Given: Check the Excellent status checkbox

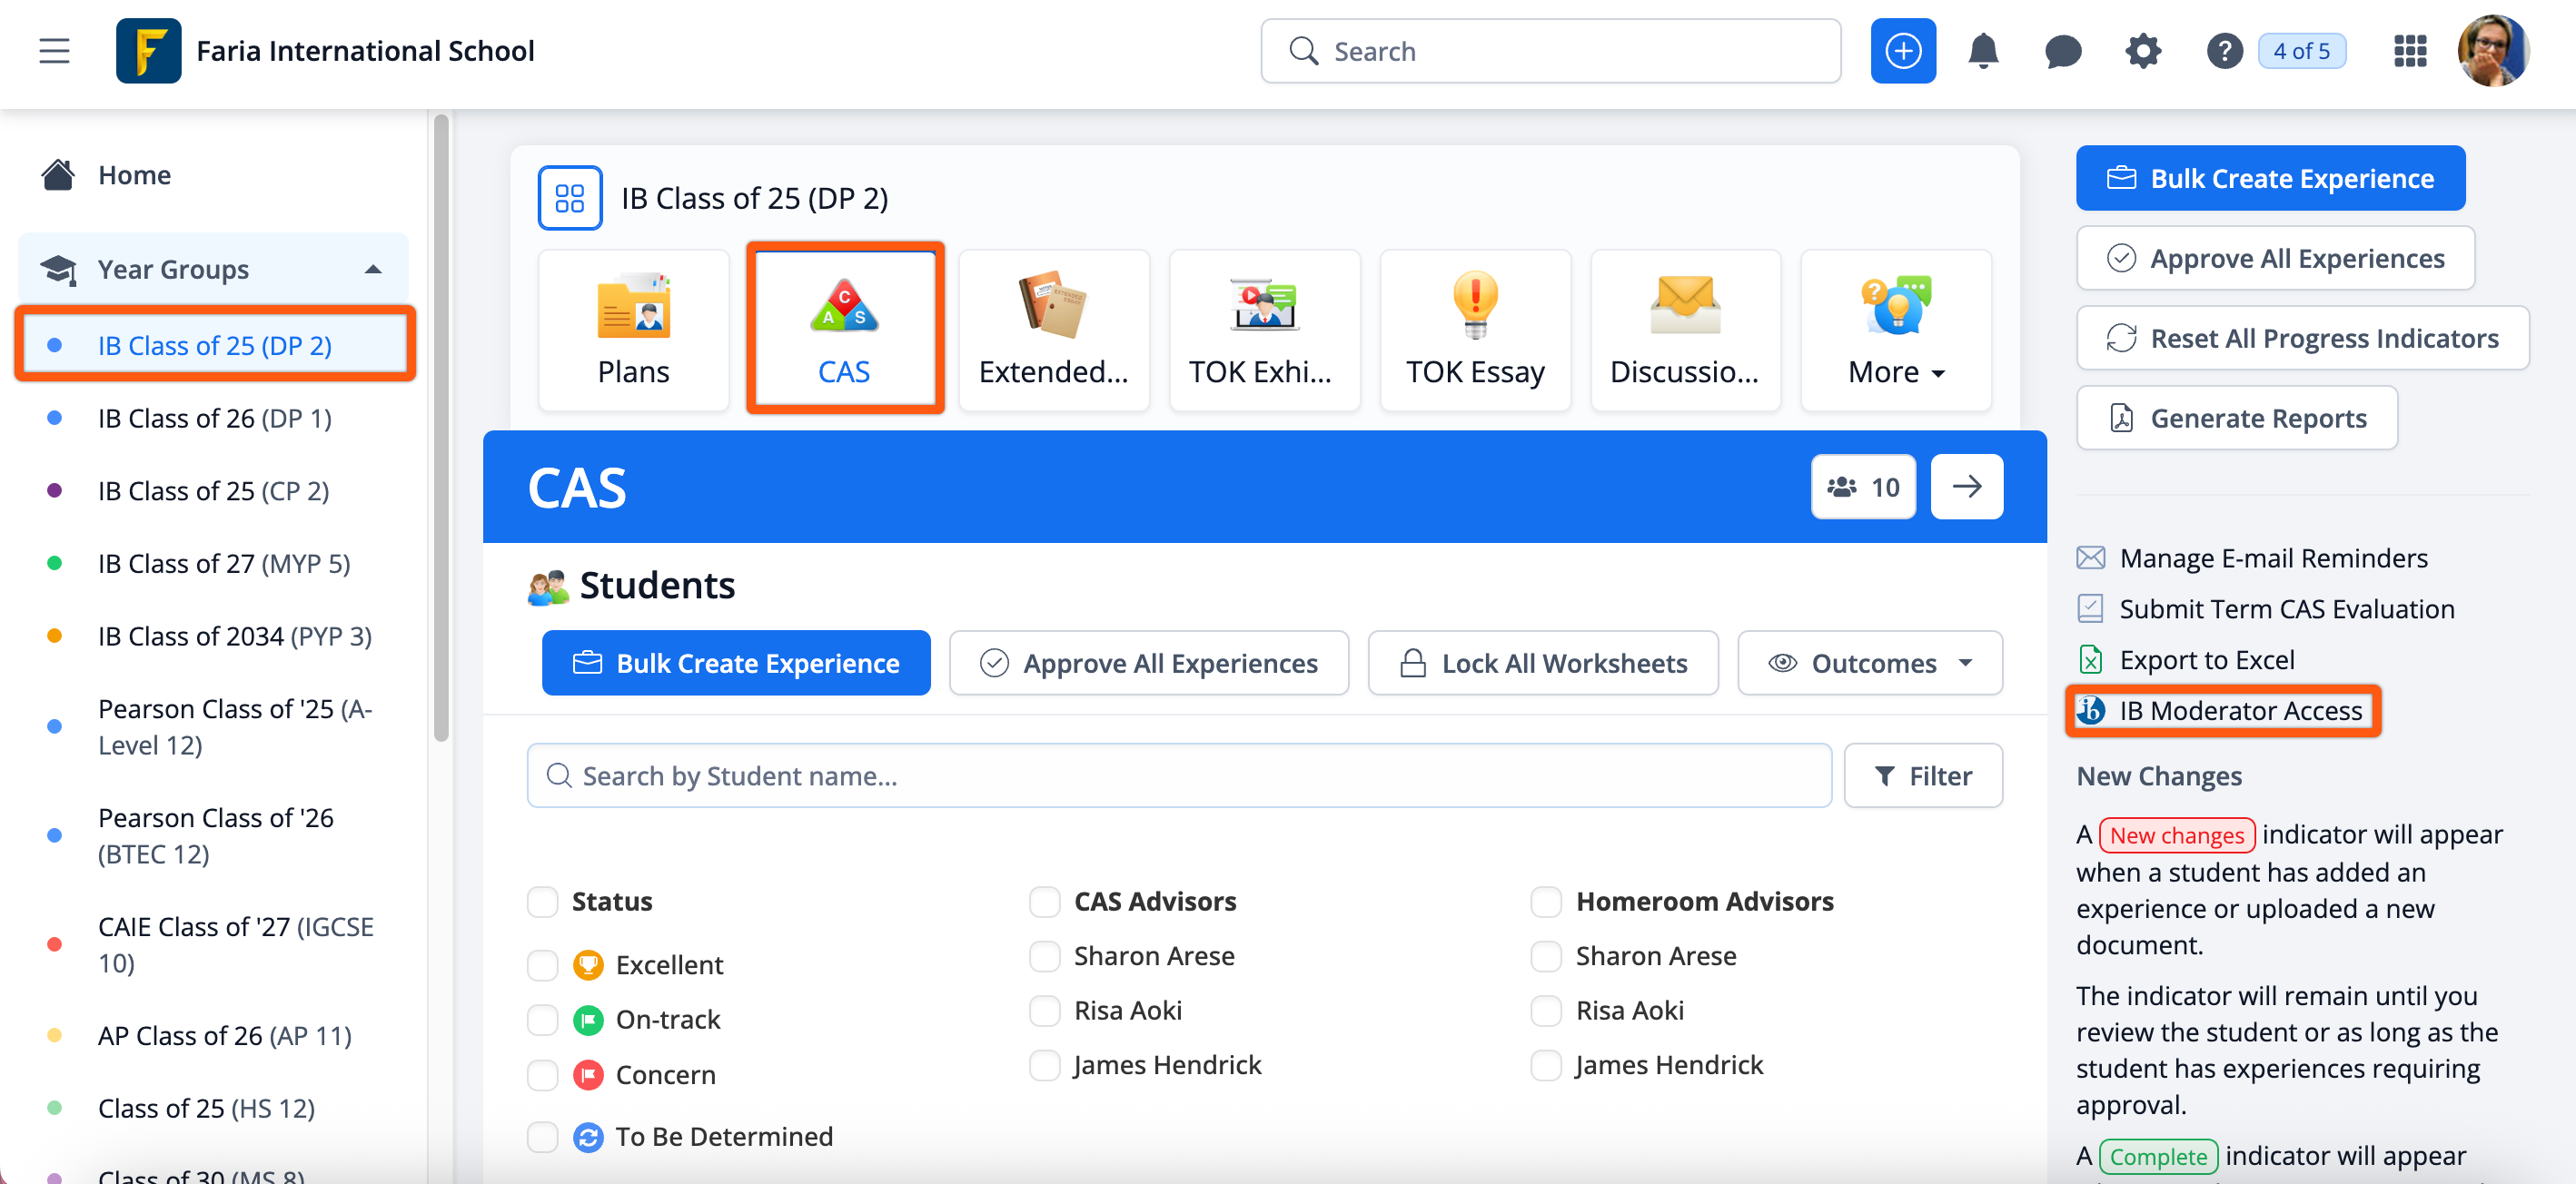Looking at the screenshot, I should click(542, 965).
